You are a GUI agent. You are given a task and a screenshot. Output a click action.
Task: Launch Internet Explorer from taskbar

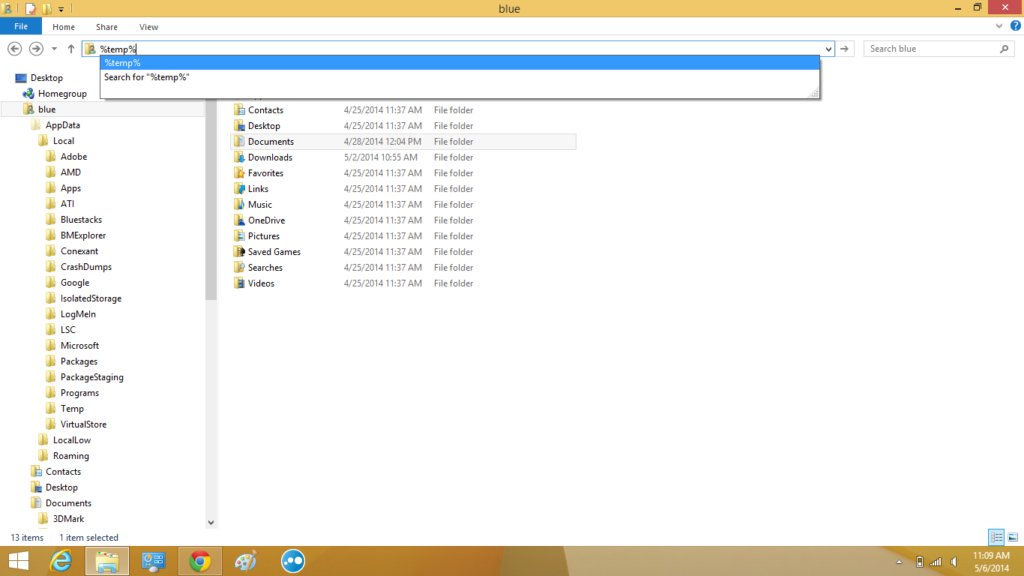(x=61, y=561)
